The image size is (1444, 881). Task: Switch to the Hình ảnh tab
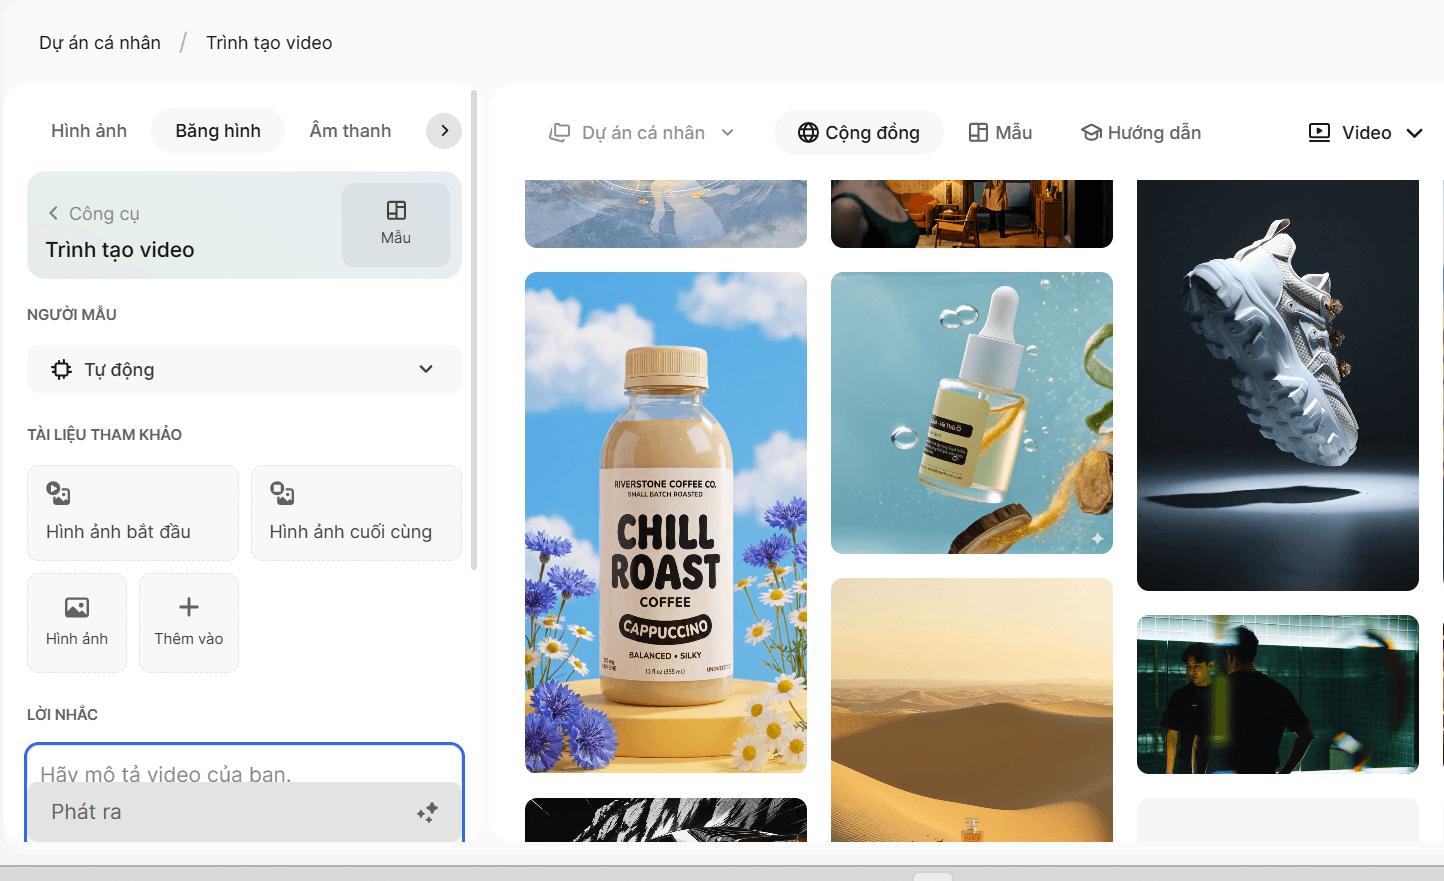tap(89, 131)
